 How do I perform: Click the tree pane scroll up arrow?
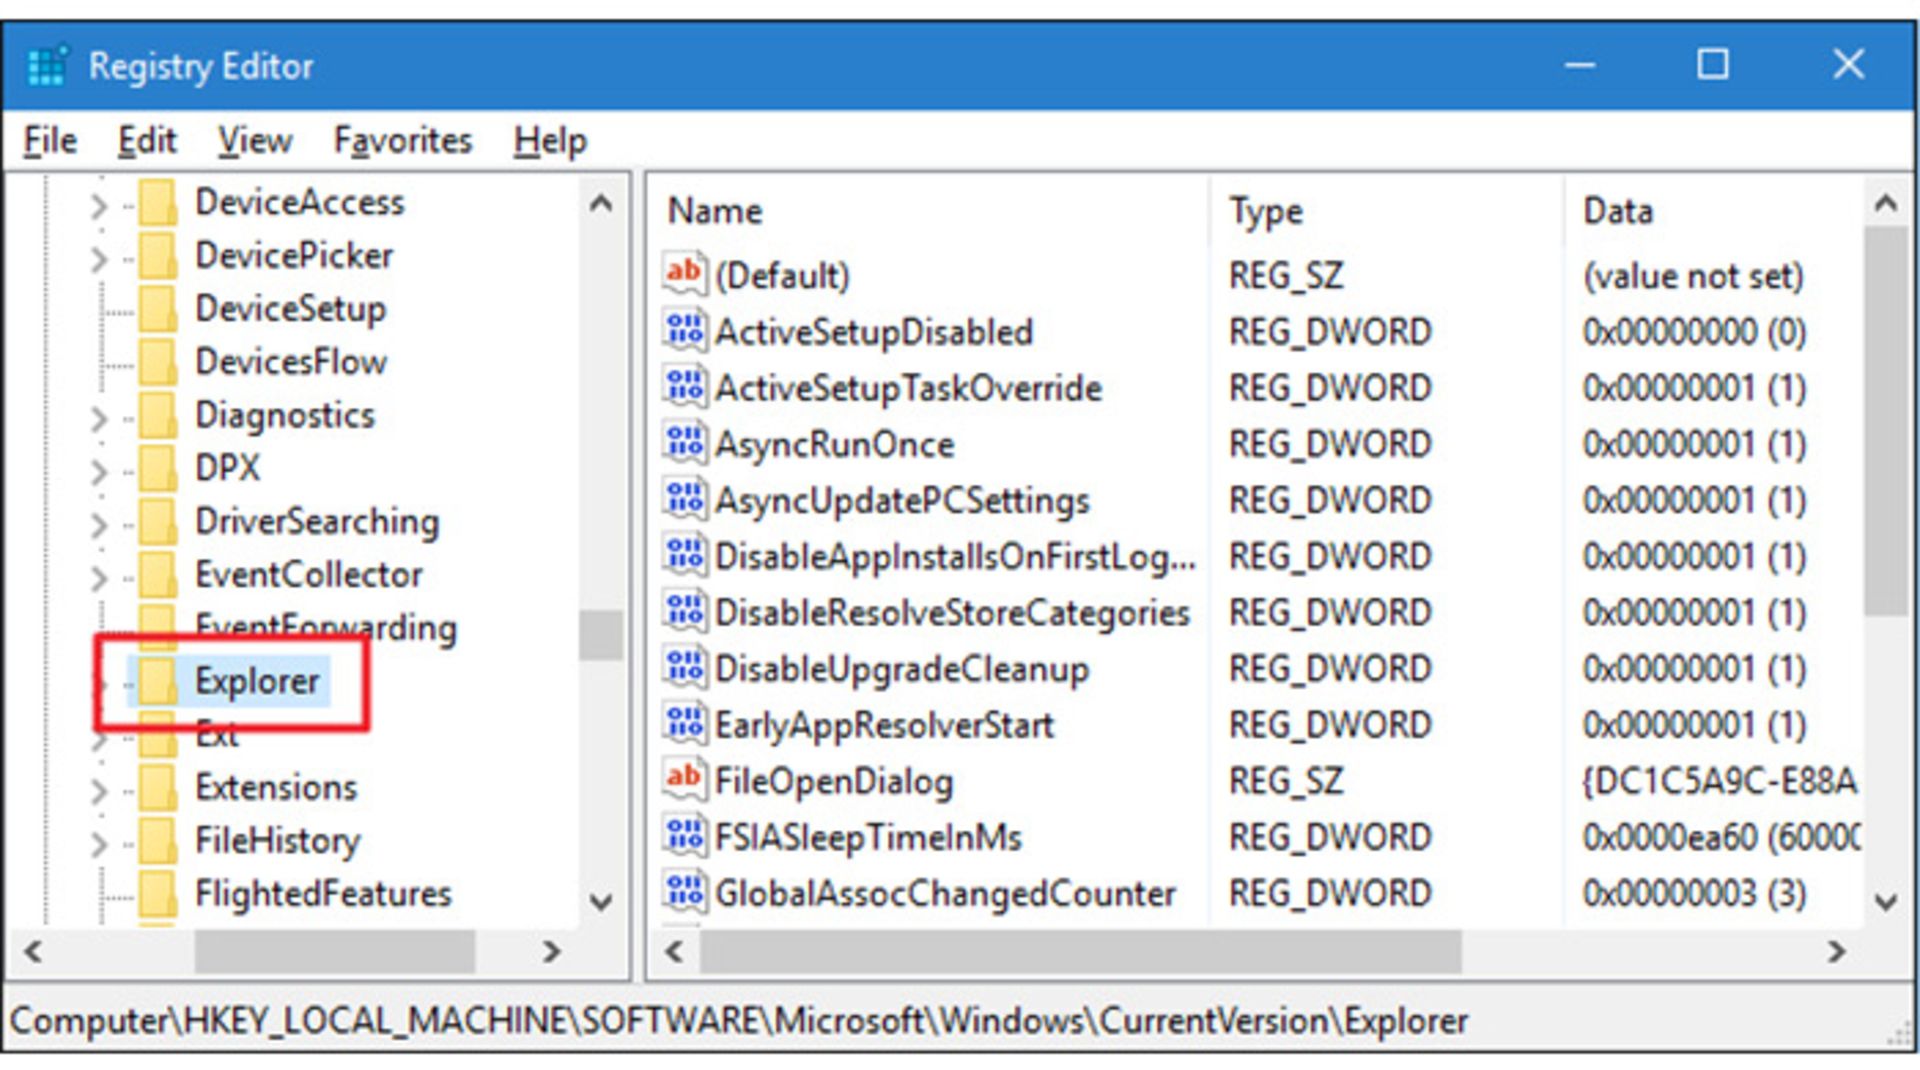tap(601, 204)
